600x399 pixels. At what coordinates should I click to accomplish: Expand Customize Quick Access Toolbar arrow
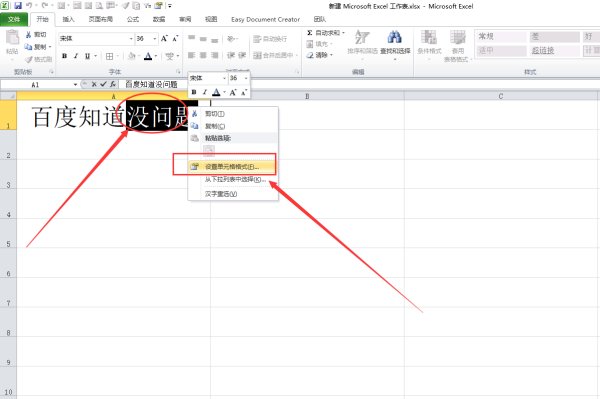170,6
